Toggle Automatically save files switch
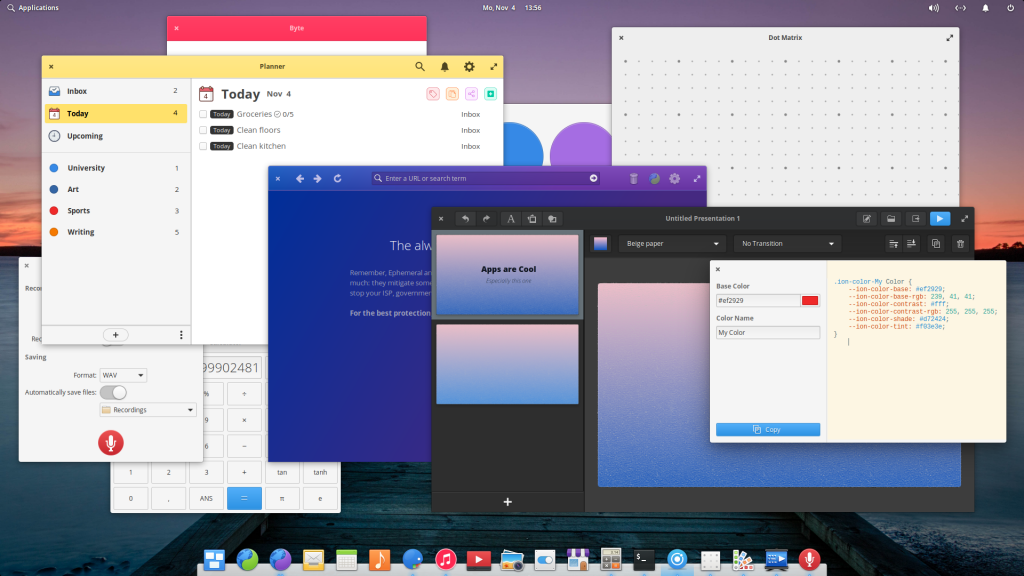 [x=113, y=392]
